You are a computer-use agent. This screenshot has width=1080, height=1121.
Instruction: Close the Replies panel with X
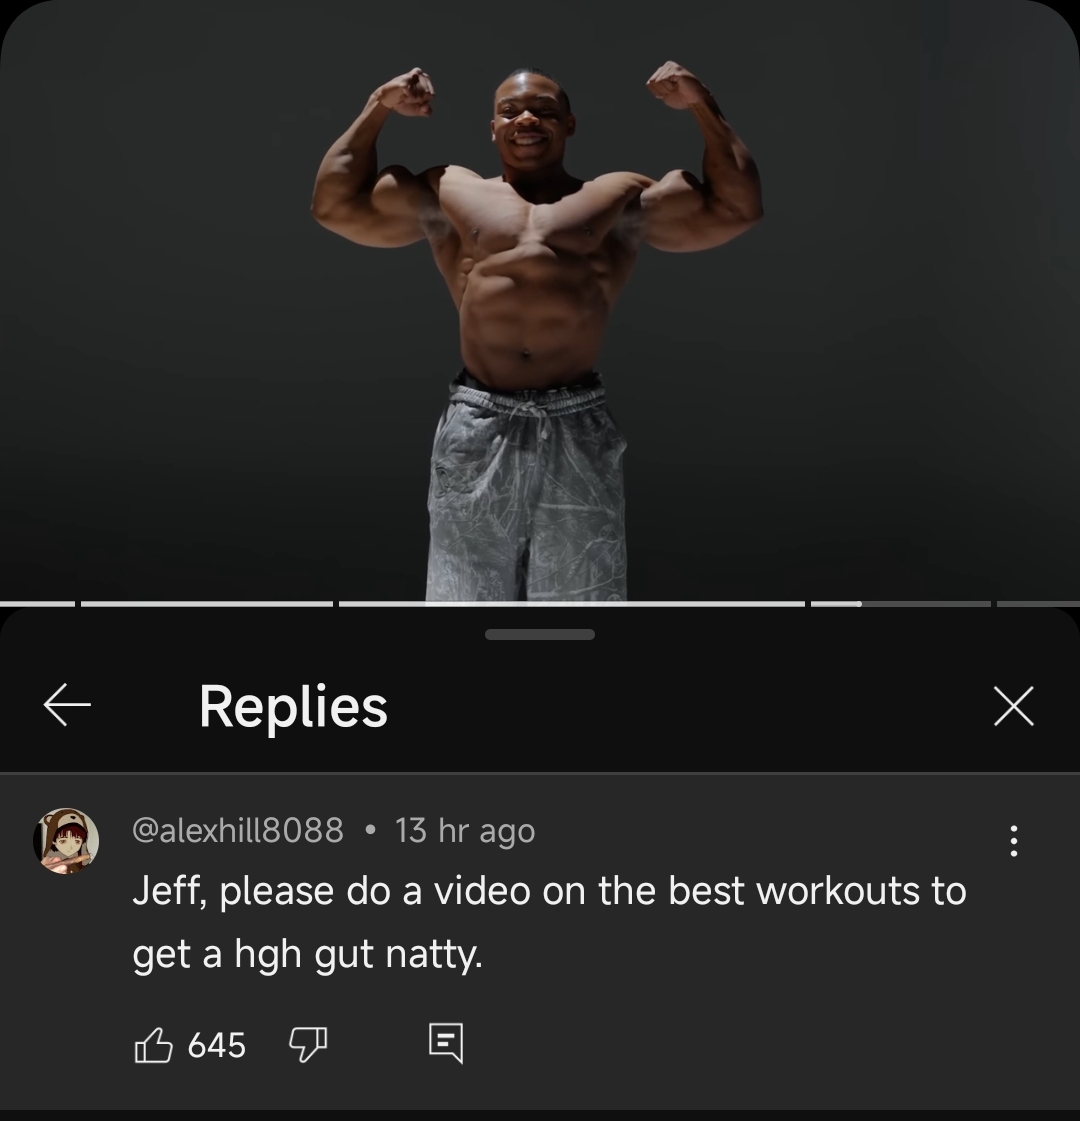[x=1014, y=706]
